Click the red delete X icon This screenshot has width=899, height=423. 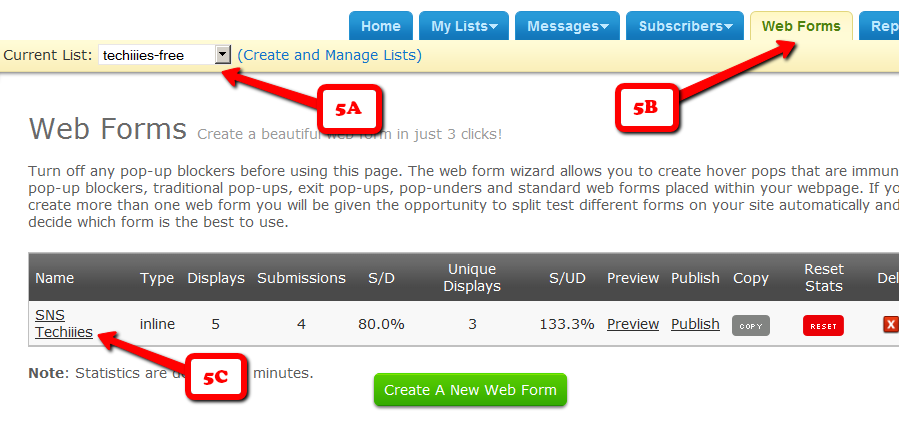(890, 325)
